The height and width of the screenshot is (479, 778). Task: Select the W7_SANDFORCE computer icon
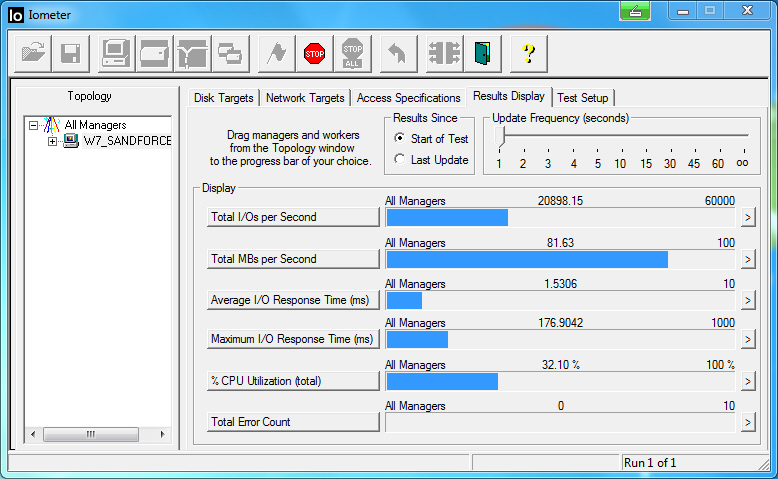click(x=71, y=141)
